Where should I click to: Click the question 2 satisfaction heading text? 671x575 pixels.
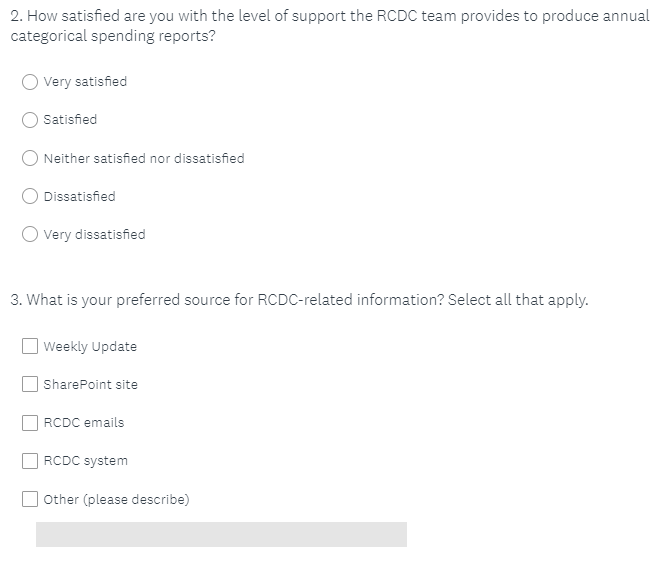[330, 26]
